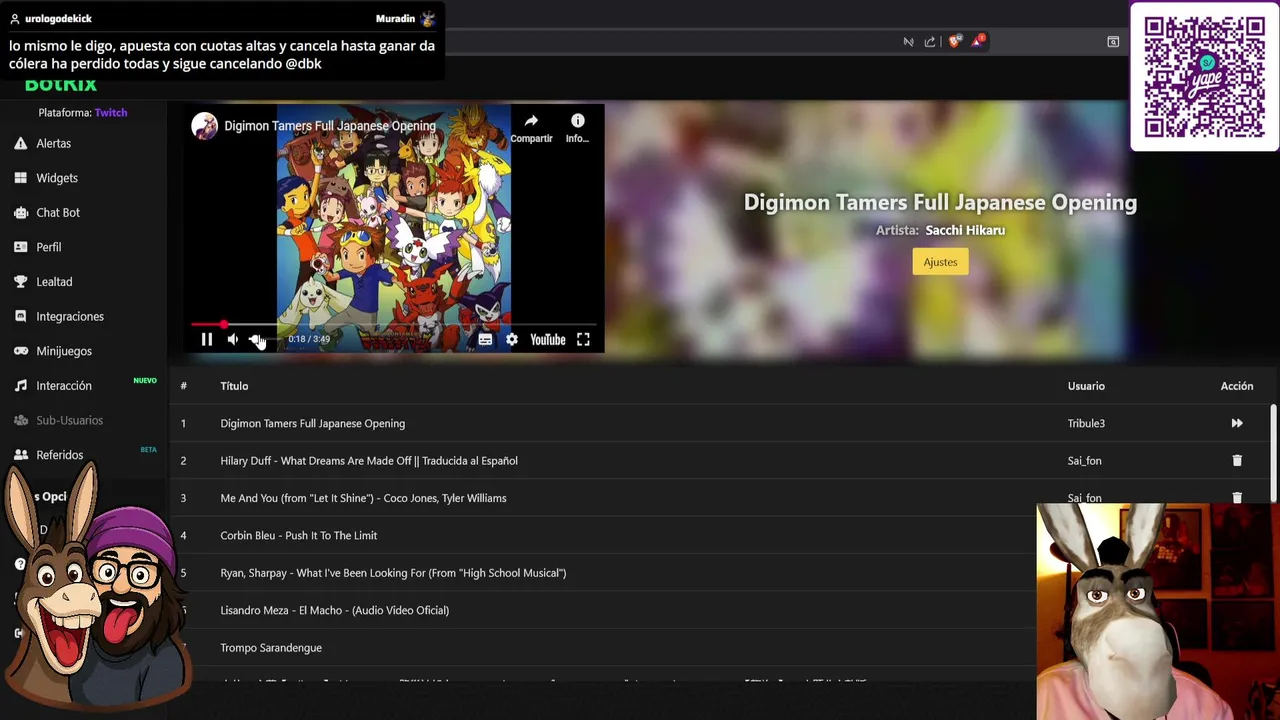The image size is (1280, 720).
Task: Mute the YouTube player speaker icon
Action: click(233, 340)
